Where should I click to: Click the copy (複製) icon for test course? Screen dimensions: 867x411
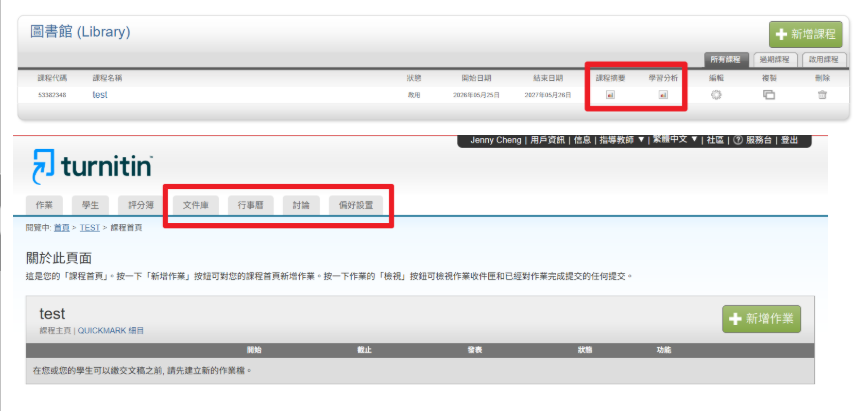coord(769,95)
